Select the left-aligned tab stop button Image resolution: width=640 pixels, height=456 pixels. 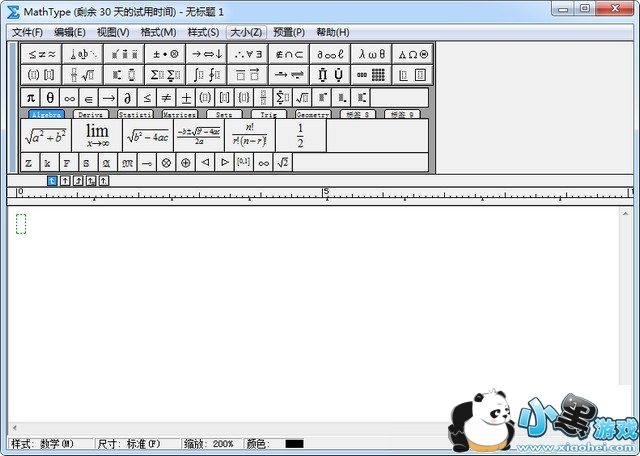click(x=52, y=180)
